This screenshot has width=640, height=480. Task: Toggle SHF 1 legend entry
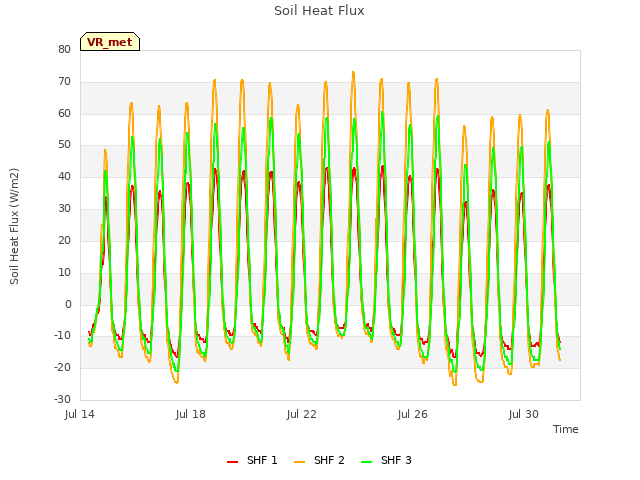(x=252, y=460)
